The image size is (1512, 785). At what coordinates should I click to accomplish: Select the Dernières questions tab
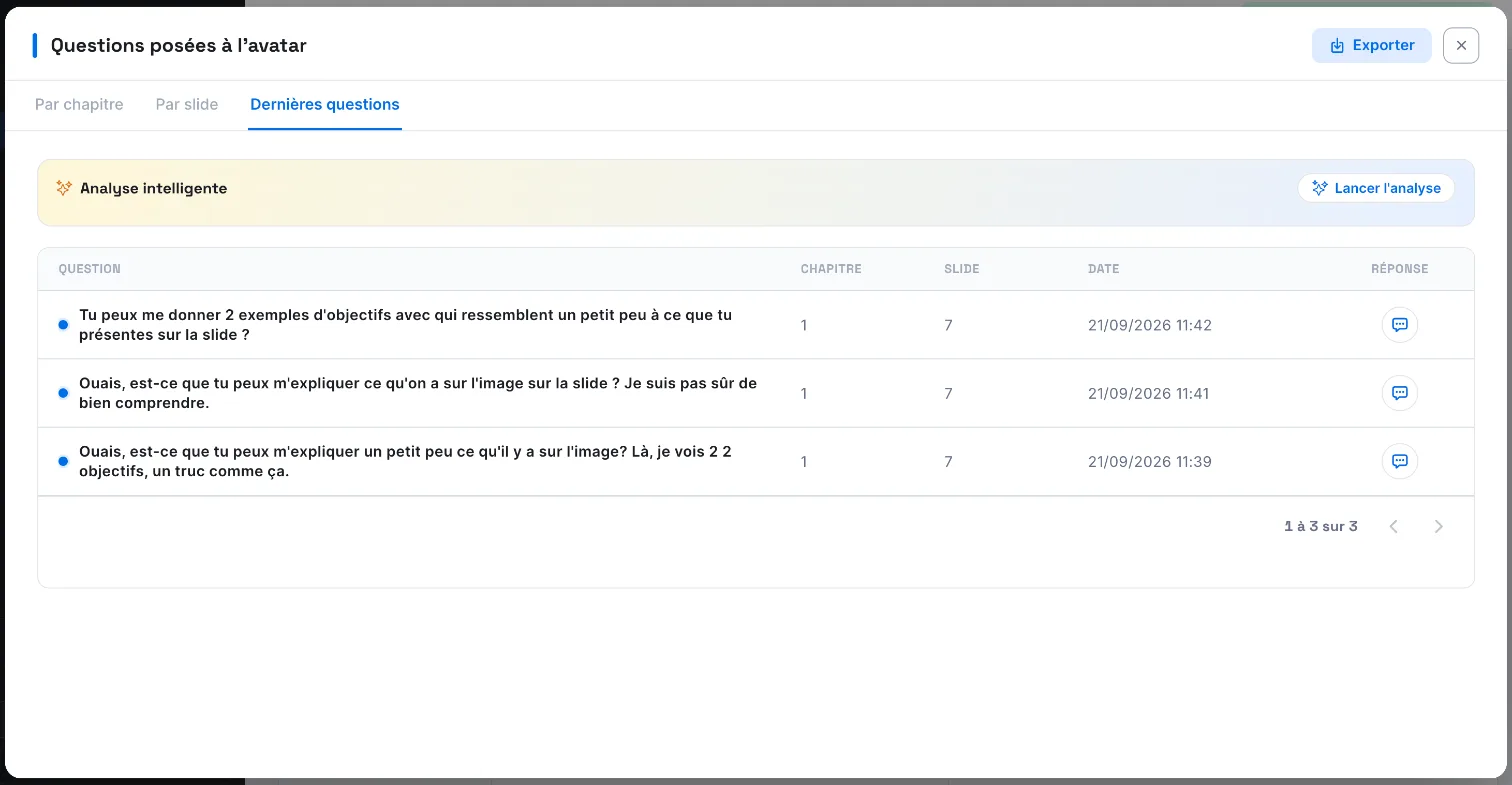click(x=325, y=104)
